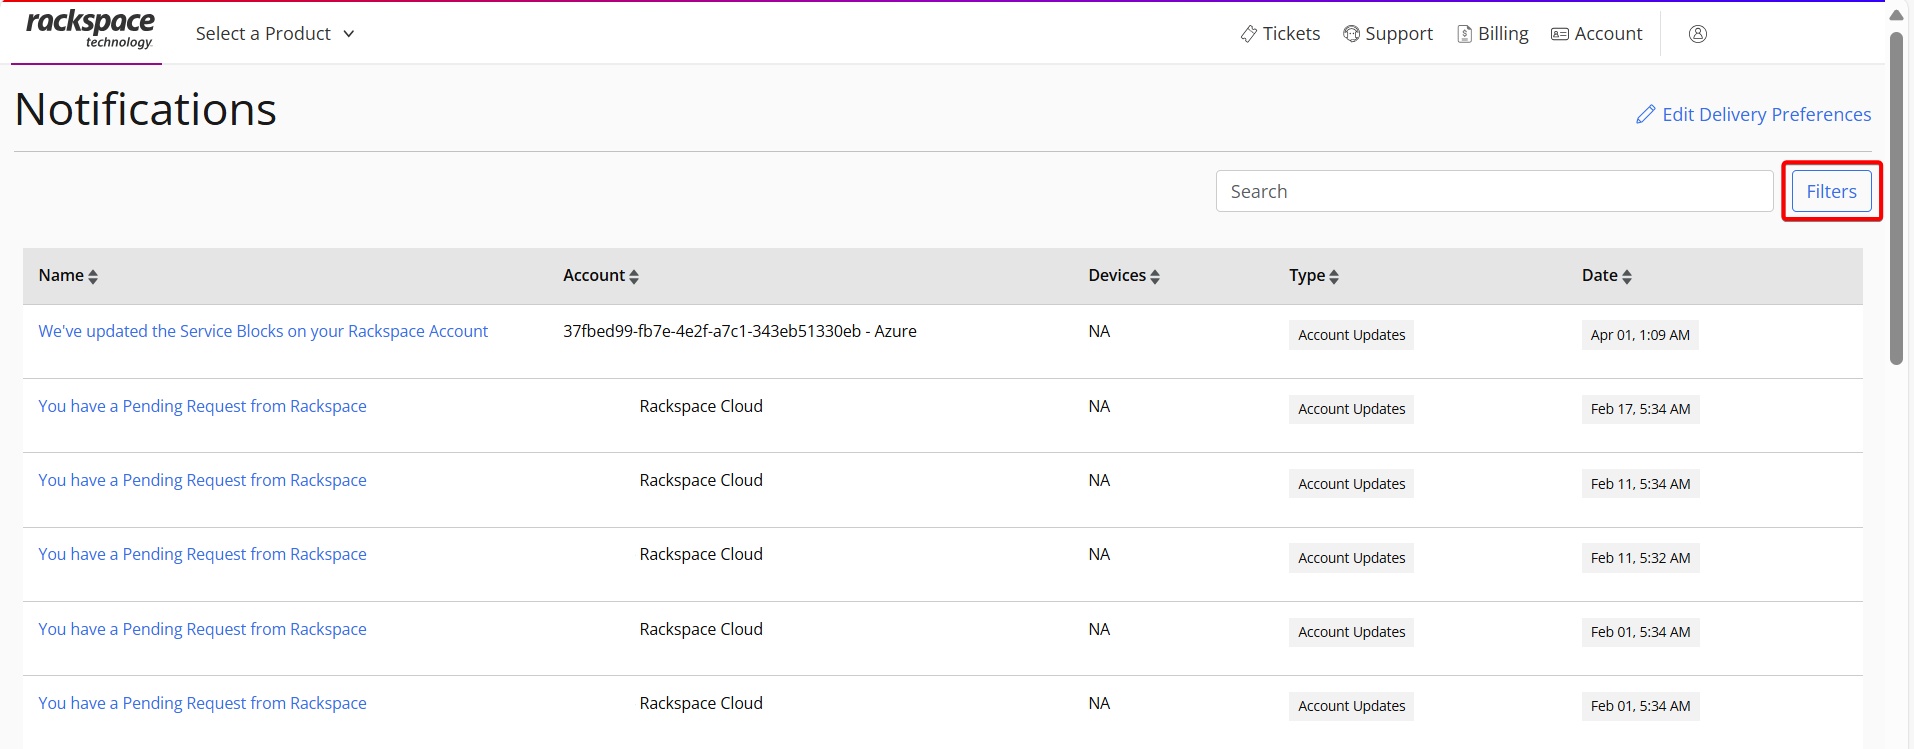Viewport: 1914px width, 749px height.
Task: Click the Name column header
Action: point(61,275)
